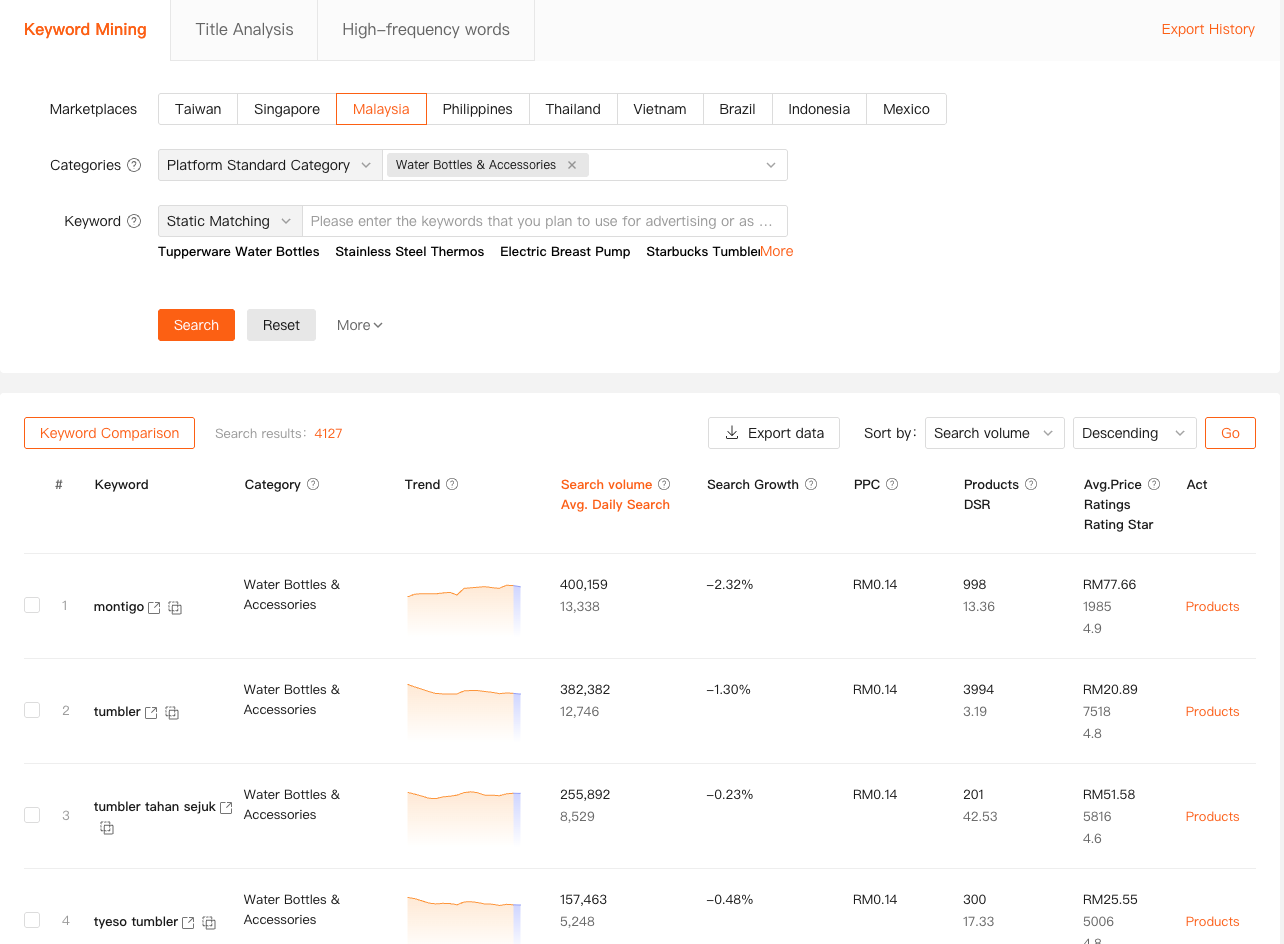Open Platform Standard Category dropdown
This screenshot has width=1284, height=944.
(x=269, y=166)
